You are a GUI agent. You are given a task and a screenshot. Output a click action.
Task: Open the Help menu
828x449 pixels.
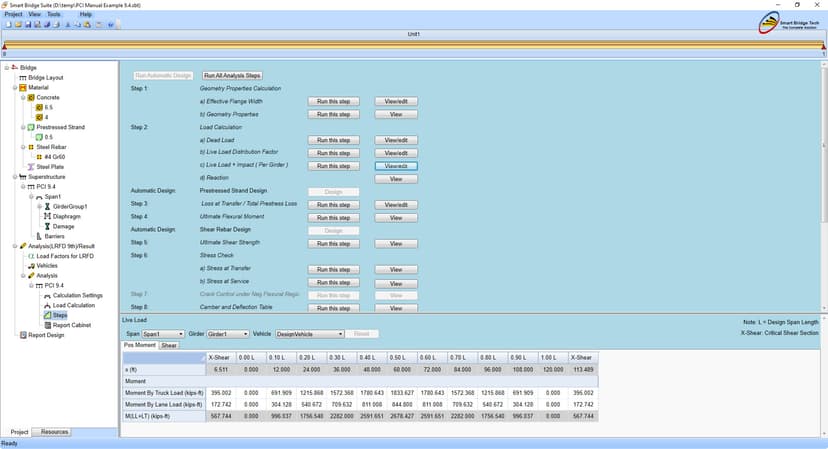pyautogui.click(x=86, y=14)
